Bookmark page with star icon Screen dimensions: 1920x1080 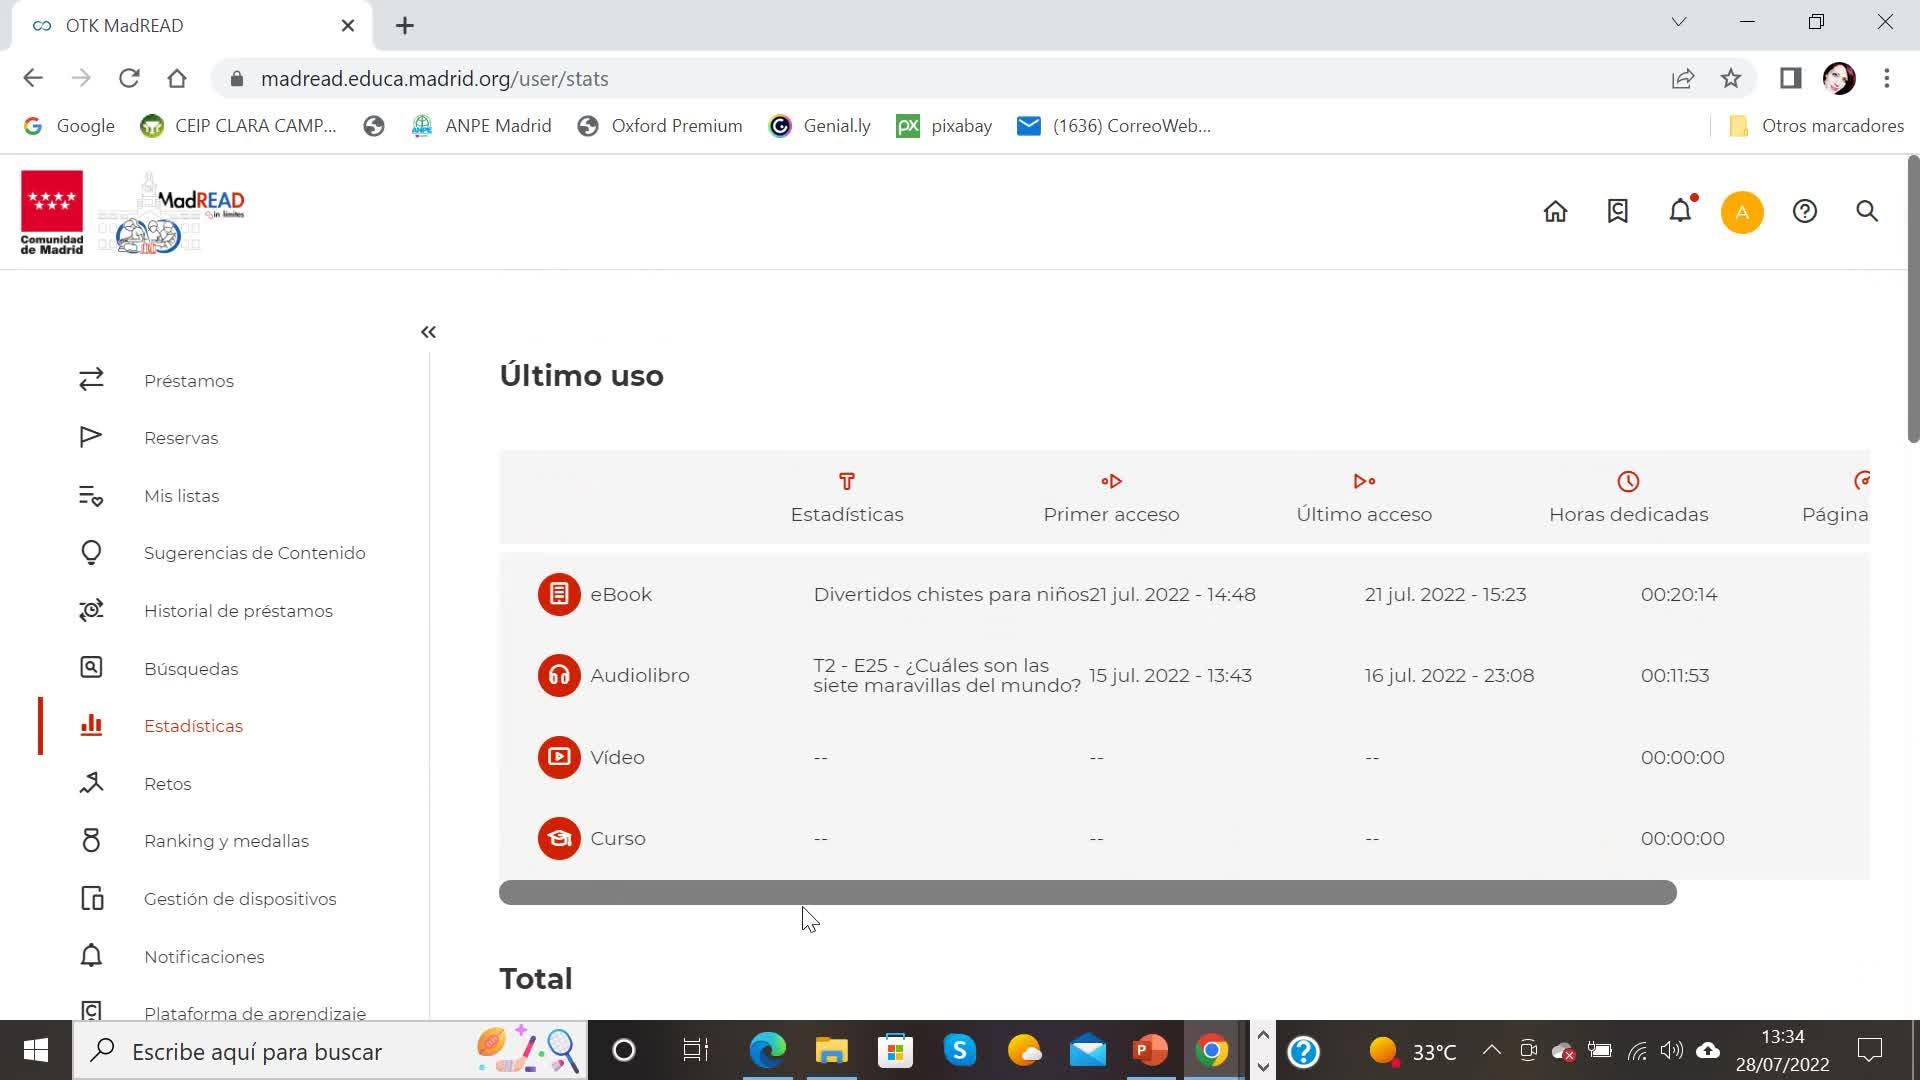(1731, 78)
